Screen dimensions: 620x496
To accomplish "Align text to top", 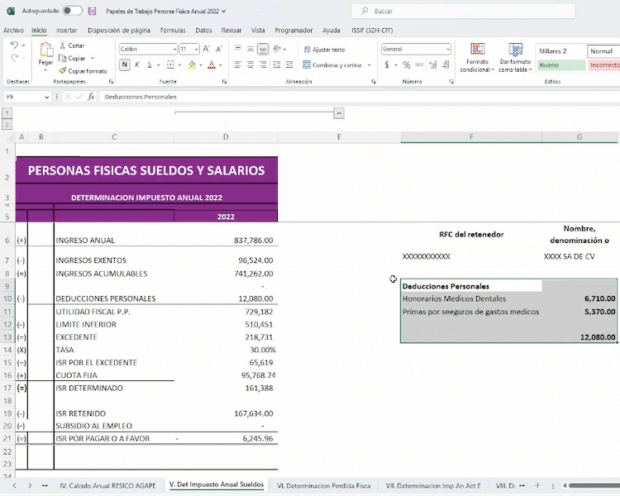I will pos(238,49).
